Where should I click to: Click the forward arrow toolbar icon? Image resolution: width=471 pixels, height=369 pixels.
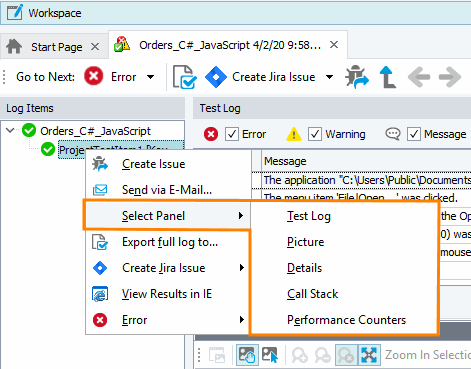pos(450,77)
